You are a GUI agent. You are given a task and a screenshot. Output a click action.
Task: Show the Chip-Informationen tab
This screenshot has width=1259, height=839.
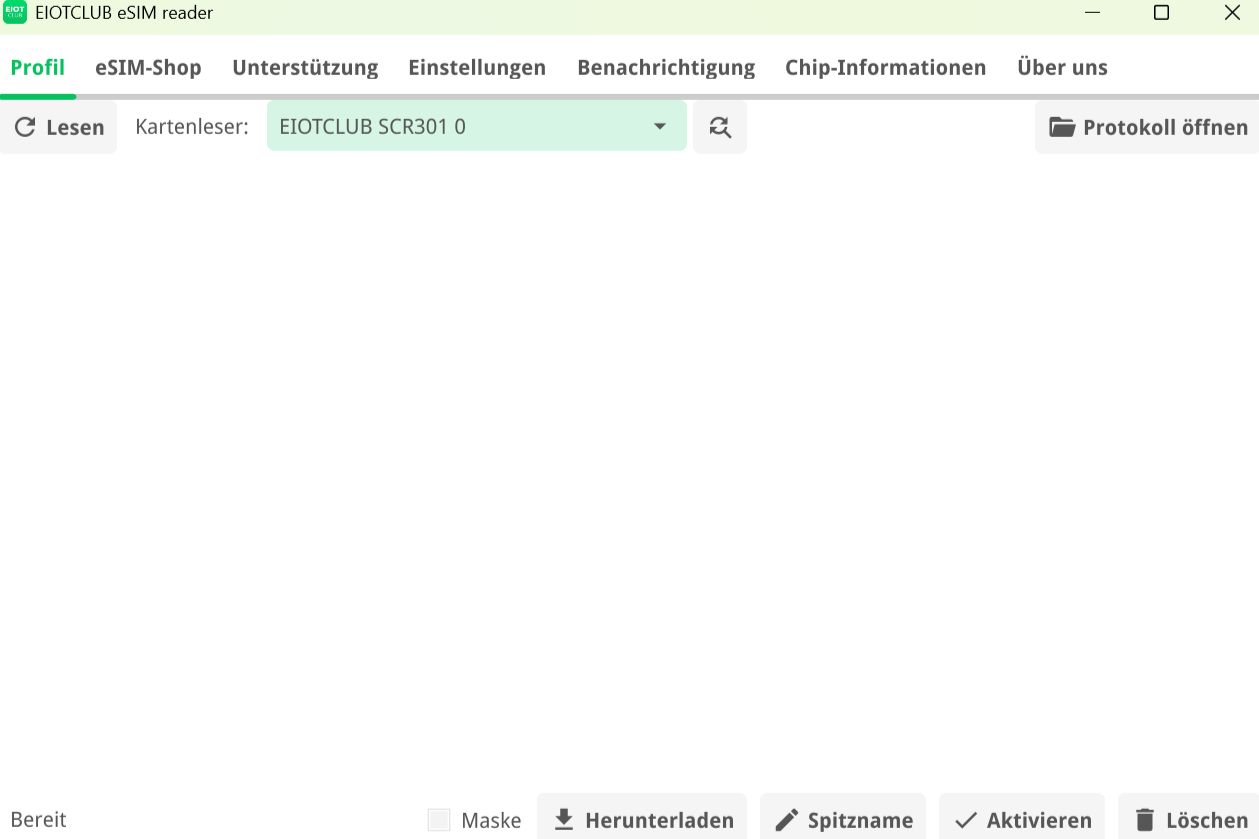coord(886,68)
